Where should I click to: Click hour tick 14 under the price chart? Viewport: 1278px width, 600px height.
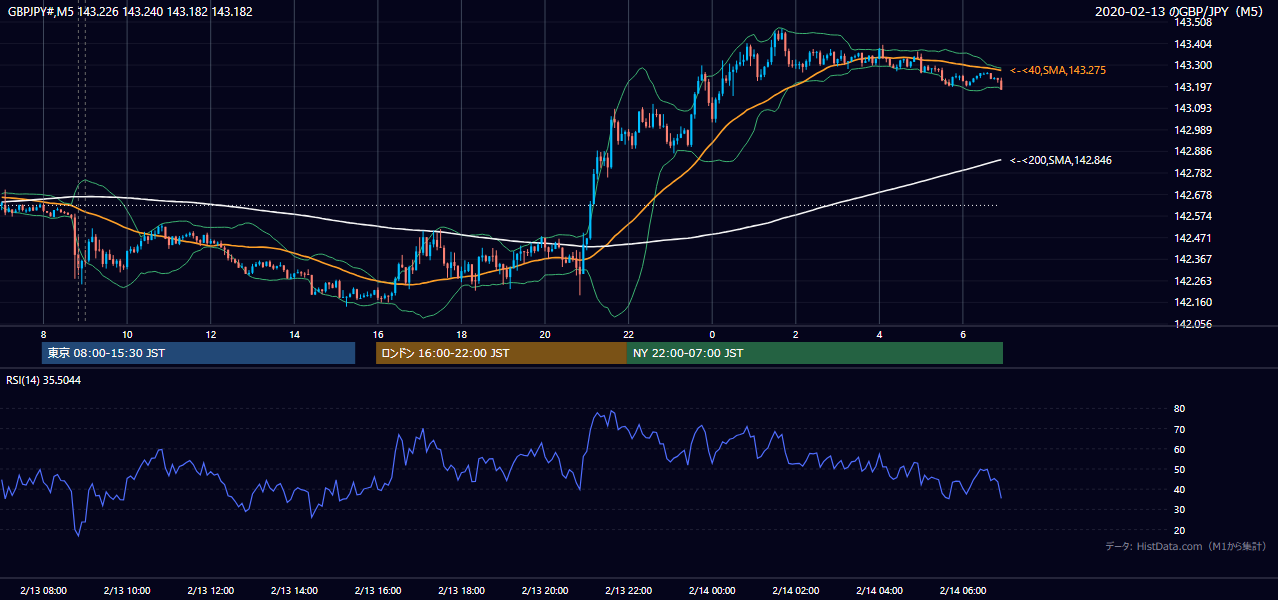294,334
